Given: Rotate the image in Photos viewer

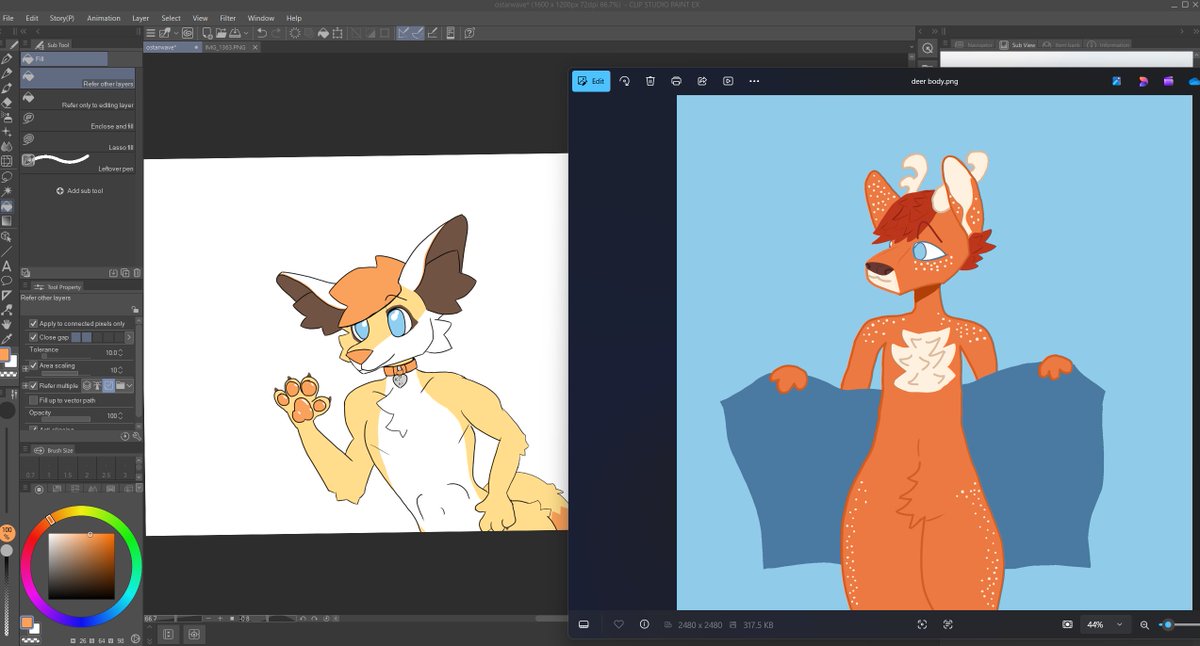Looking at the screenshot, I should pos(624,81).
